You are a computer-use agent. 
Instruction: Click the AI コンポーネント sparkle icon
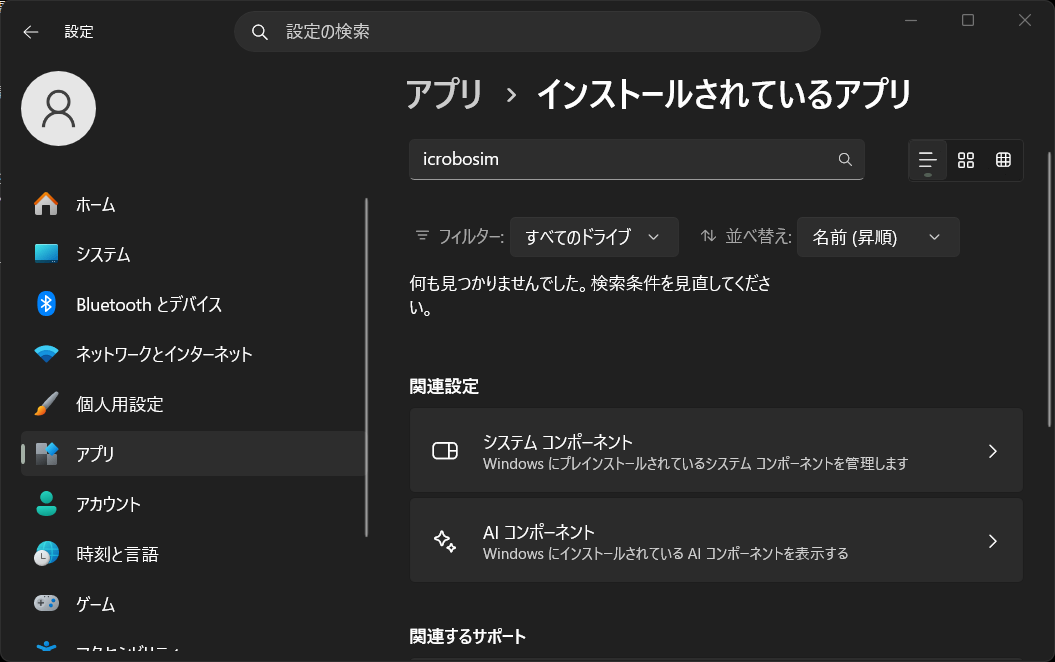[445, 541]
